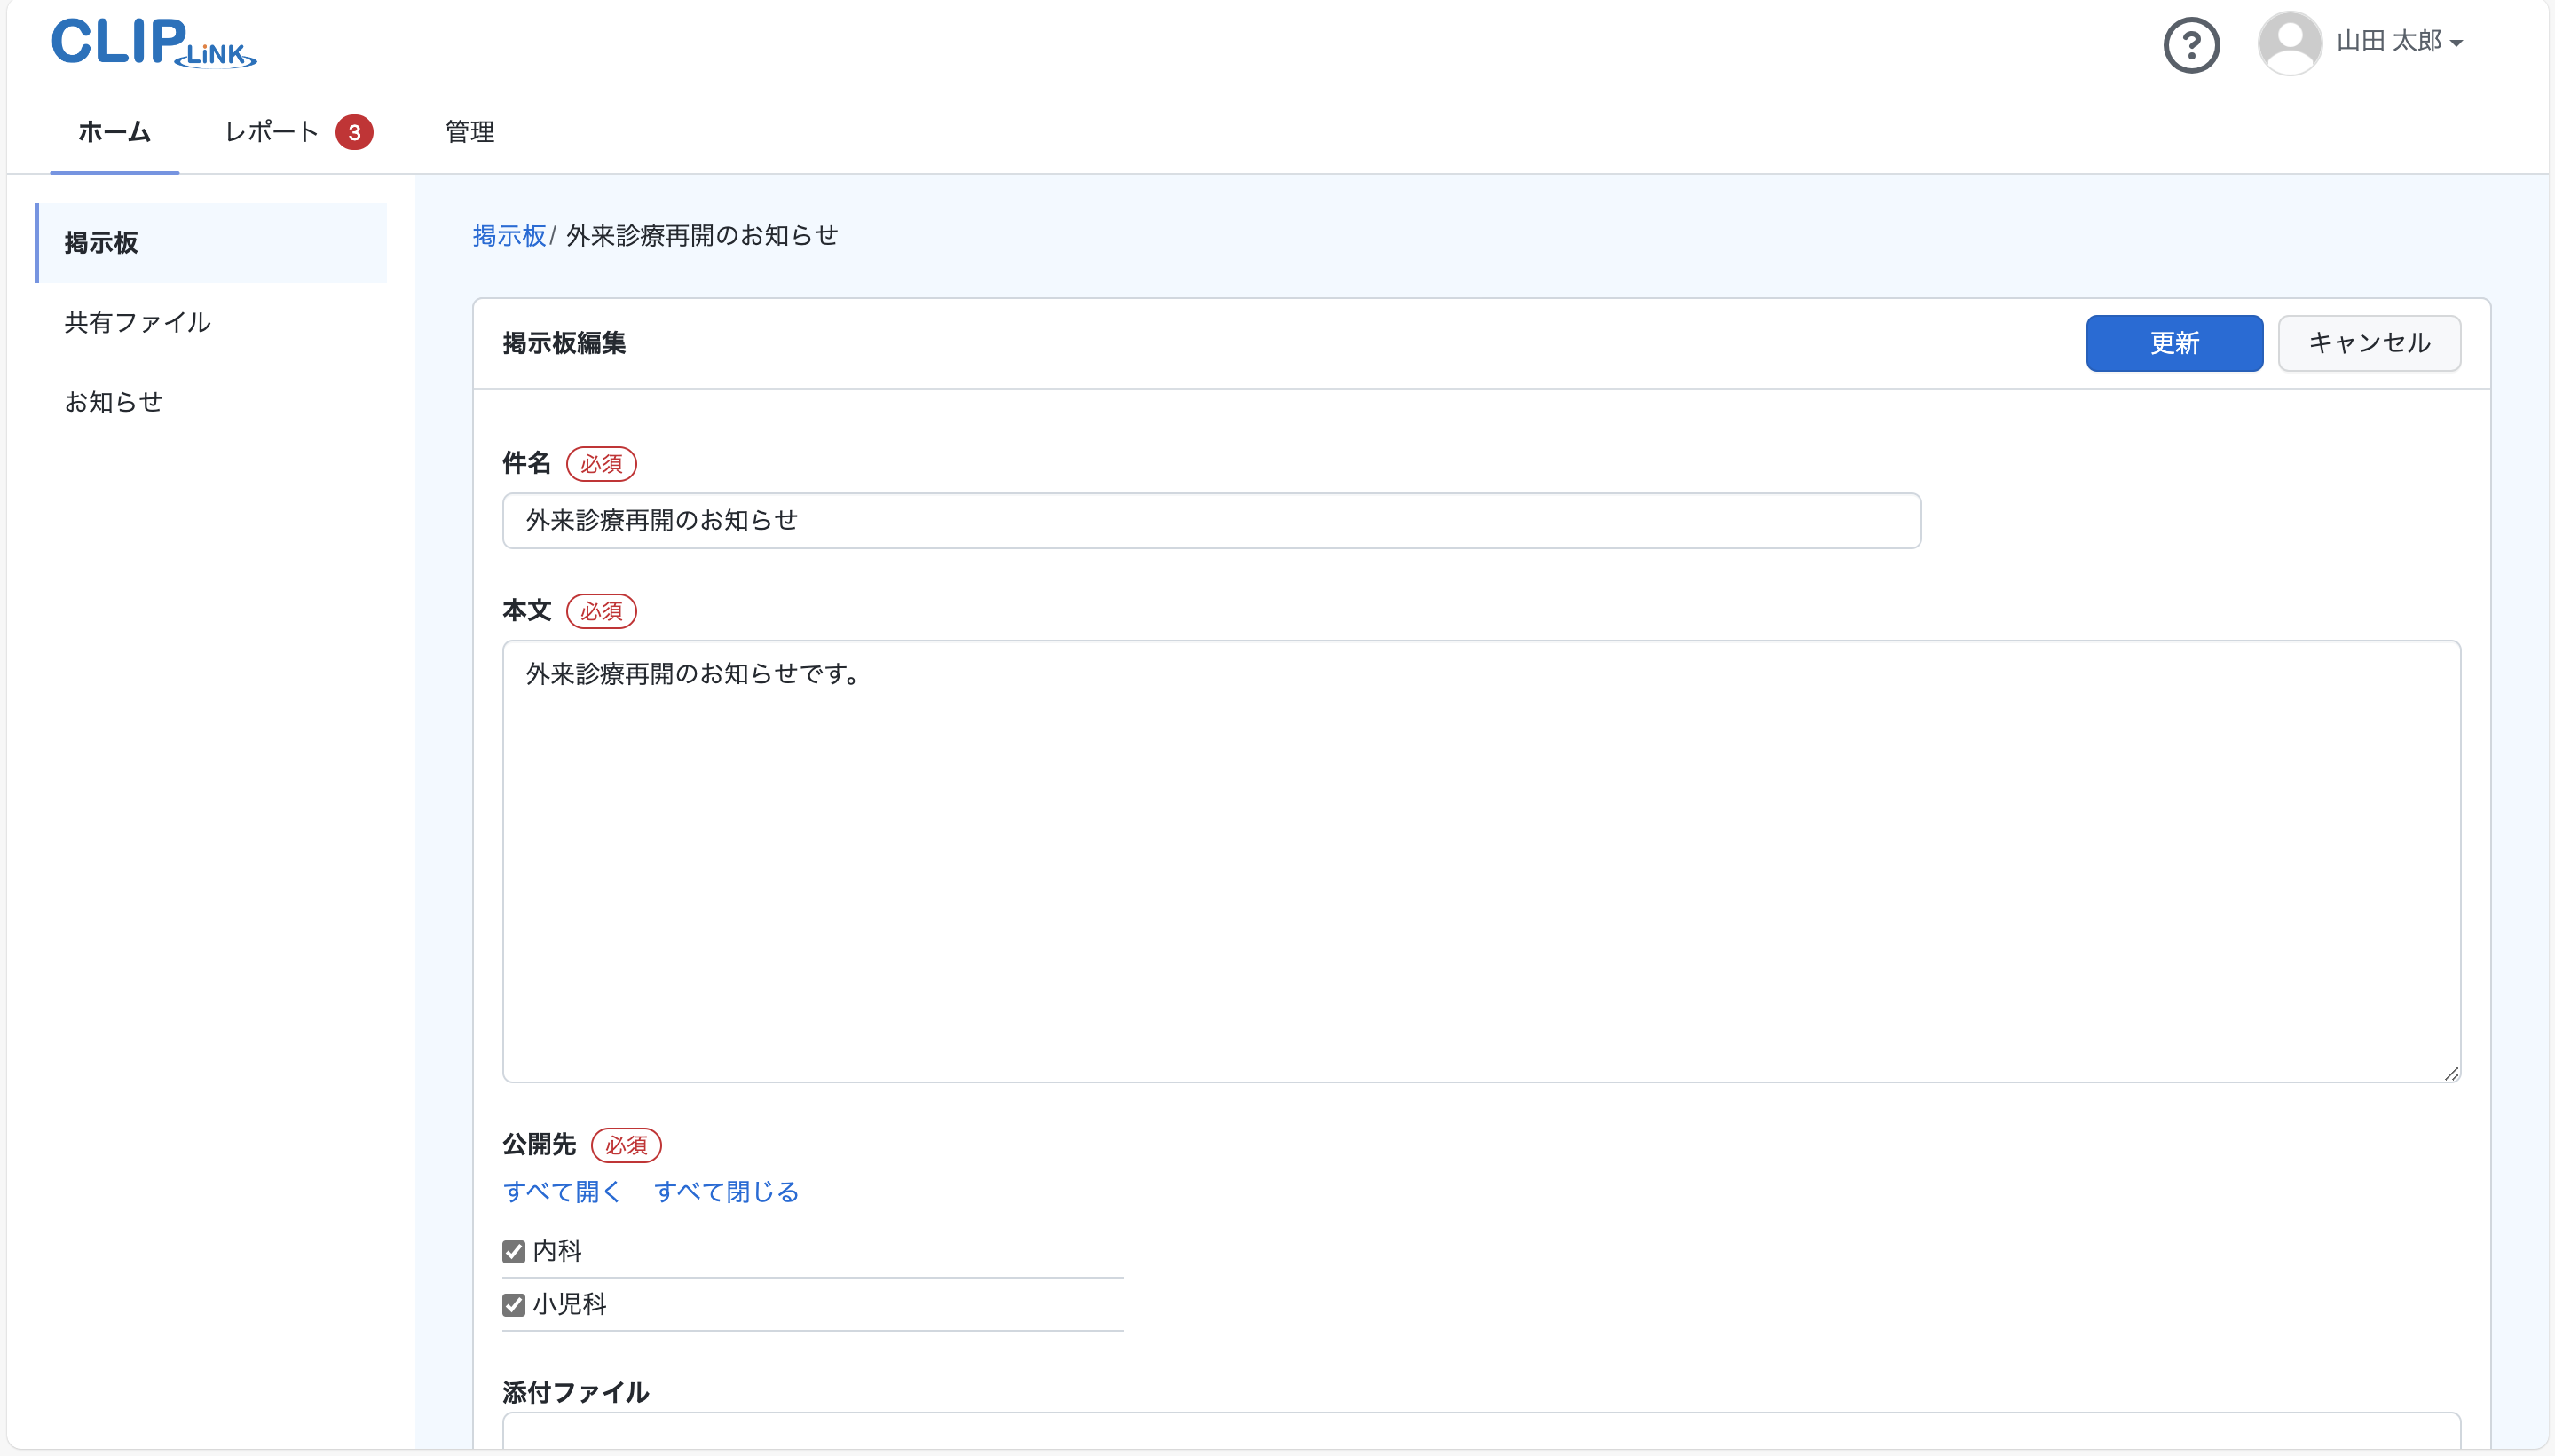Screen dimensions: 2555x1456
Task: Select 共有ファイル in the sidebar
Action: pyautogui.click(x=138, y=322)
